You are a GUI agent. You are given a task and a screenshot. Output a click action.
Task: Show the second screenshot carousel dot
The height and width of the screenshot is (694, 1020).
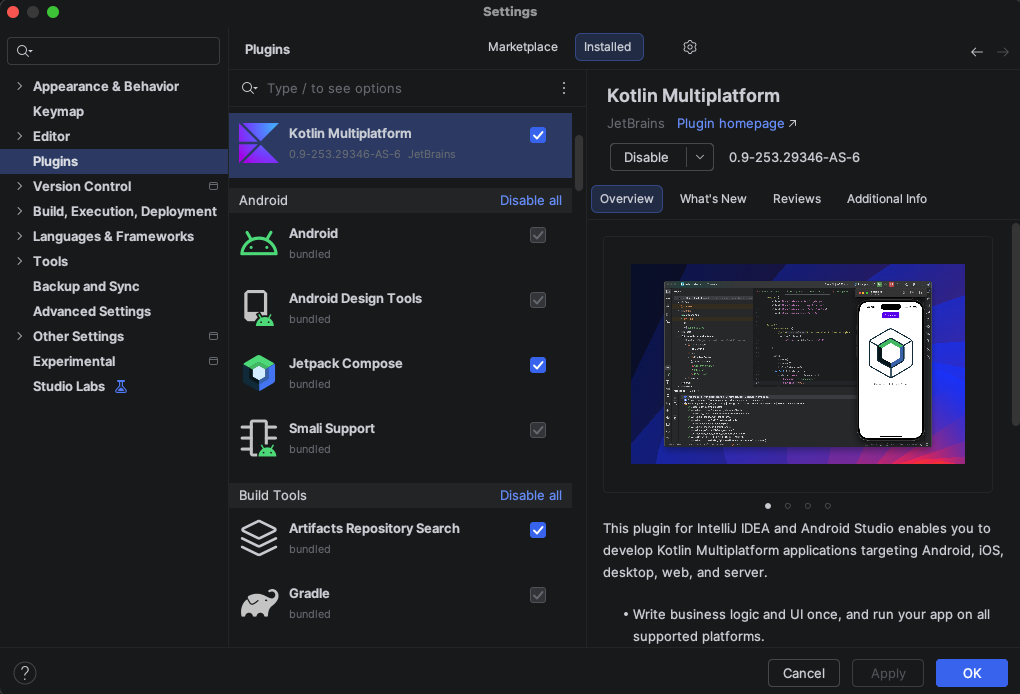[788, 506]
